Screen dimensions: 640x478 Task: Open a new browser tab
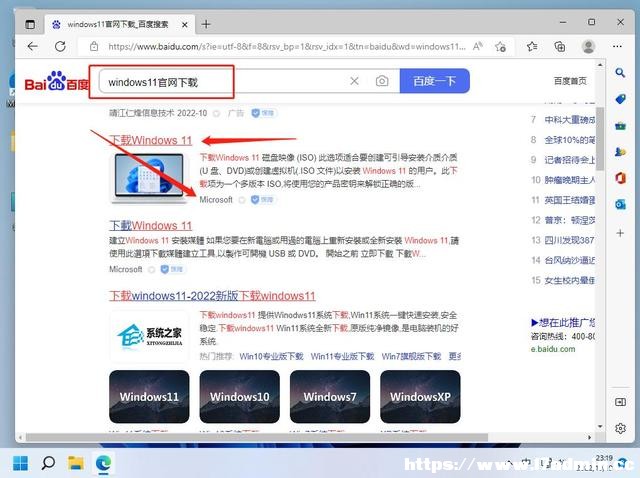pos(206,24)
